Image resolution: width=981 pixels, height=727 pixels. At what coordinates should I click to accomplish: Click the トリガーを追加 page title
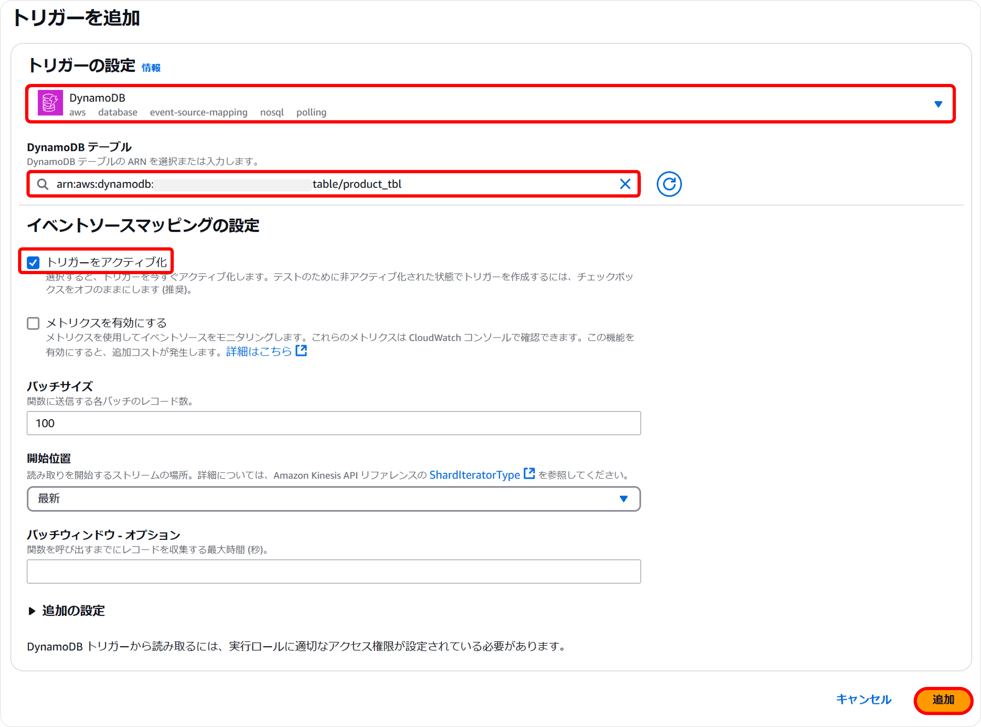pyautogui.click(x=76, y=18)
